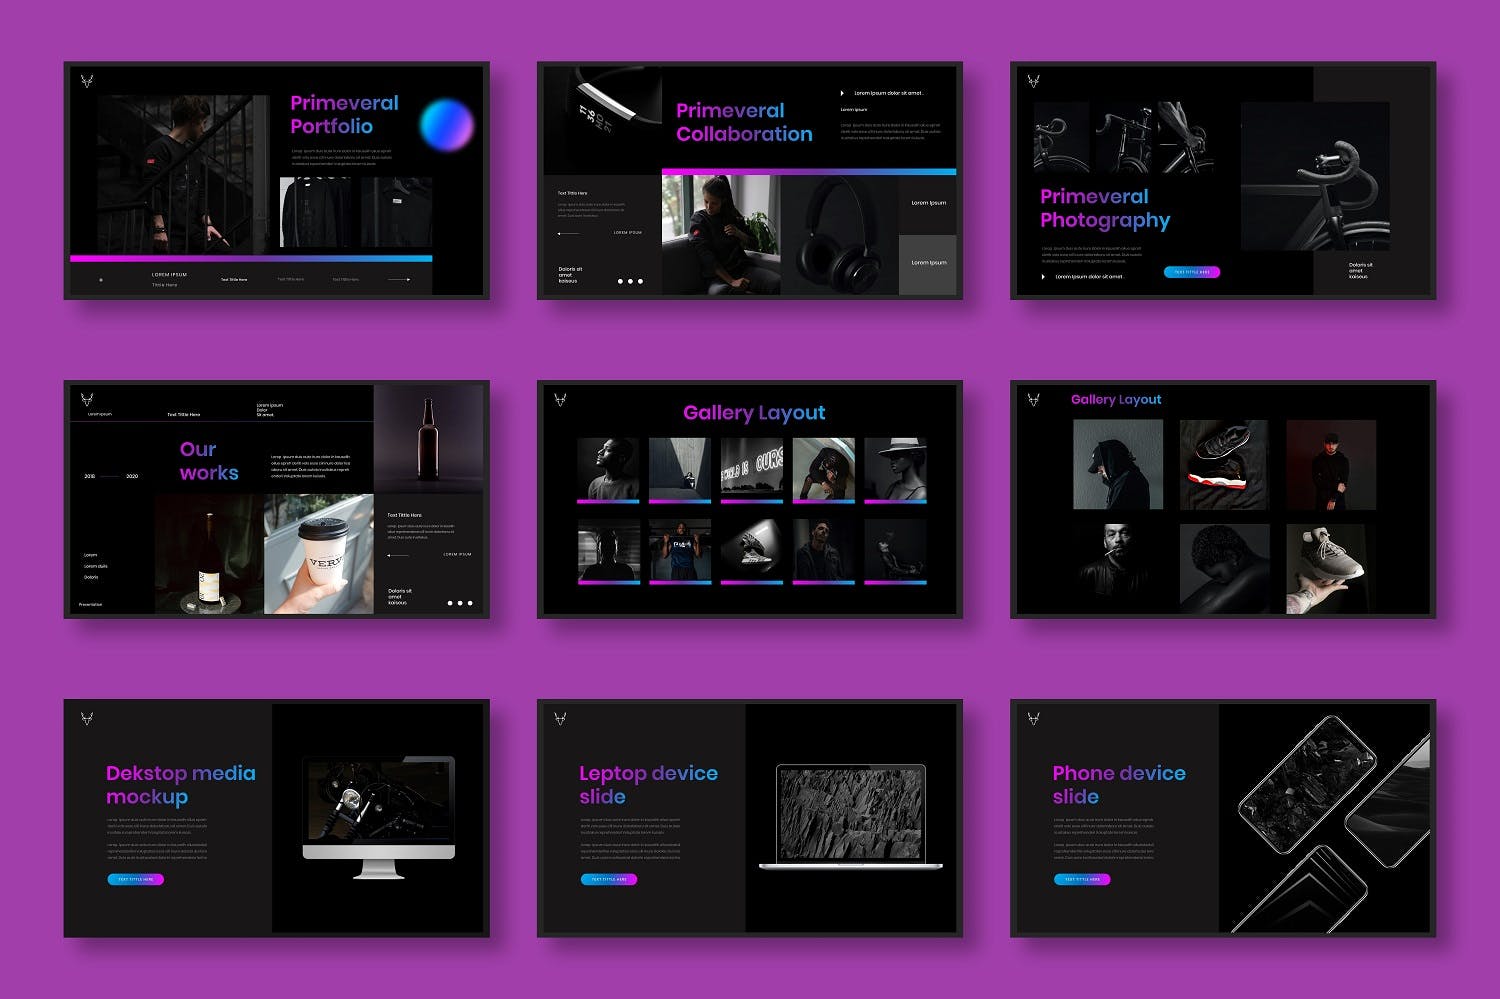Image resolution: width=1500 pixels, height=999 pixels.
Task: Select the iMac mockup on Dekstop media slide
Action: (379, 816)
